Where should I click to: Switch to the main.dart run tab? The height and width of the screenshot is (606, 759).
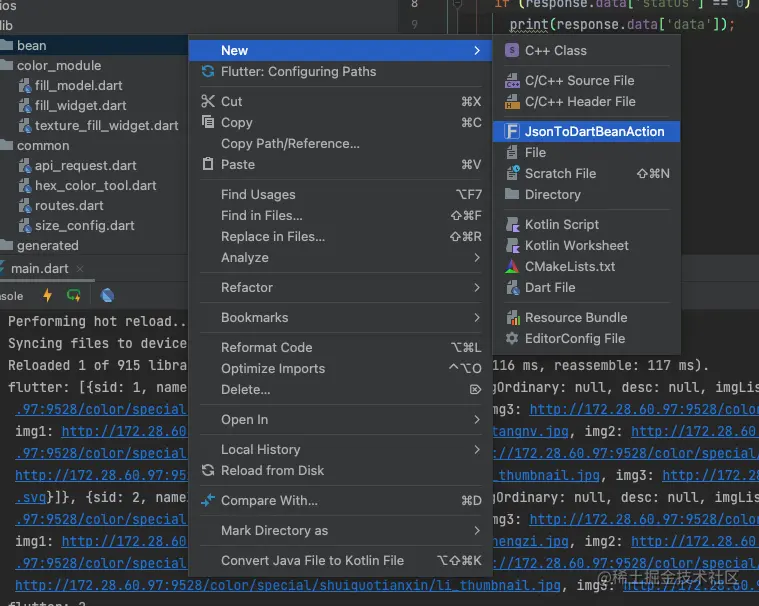[39, 268]
